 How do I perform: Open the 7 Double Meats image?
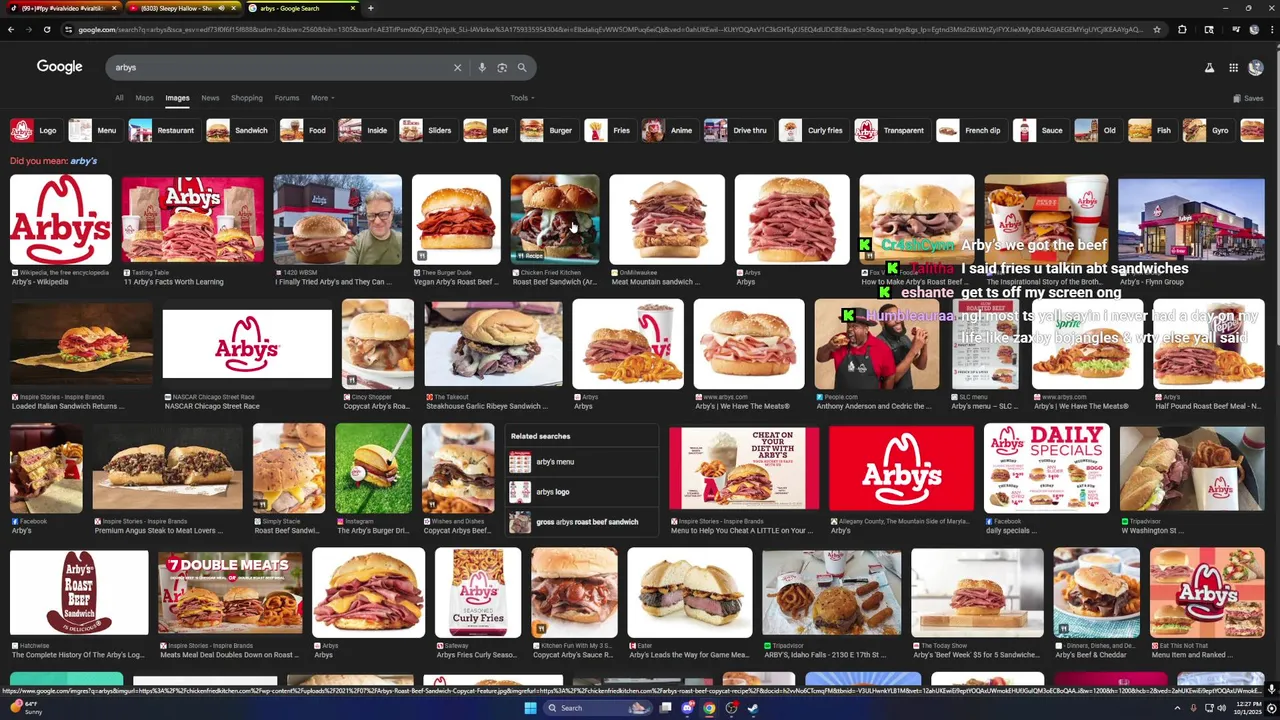(x=230, y=592)
